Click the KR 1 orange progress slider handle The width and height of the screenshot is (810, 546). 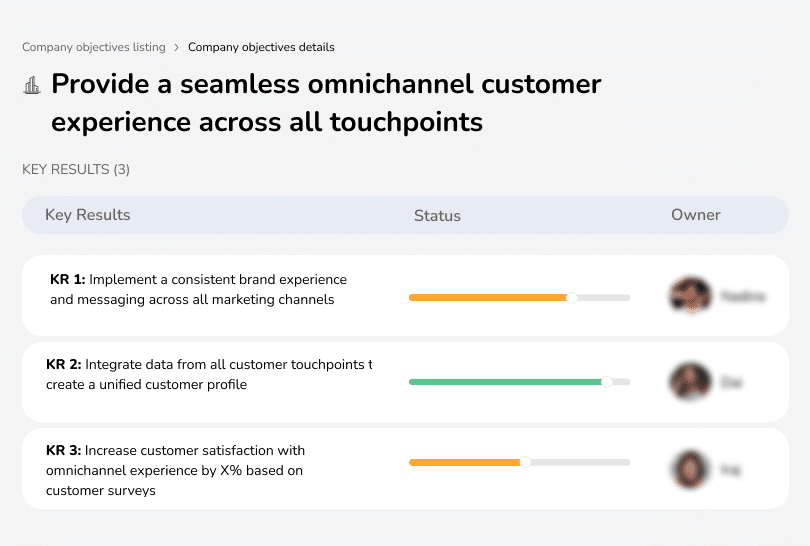(x=572, y=297)
